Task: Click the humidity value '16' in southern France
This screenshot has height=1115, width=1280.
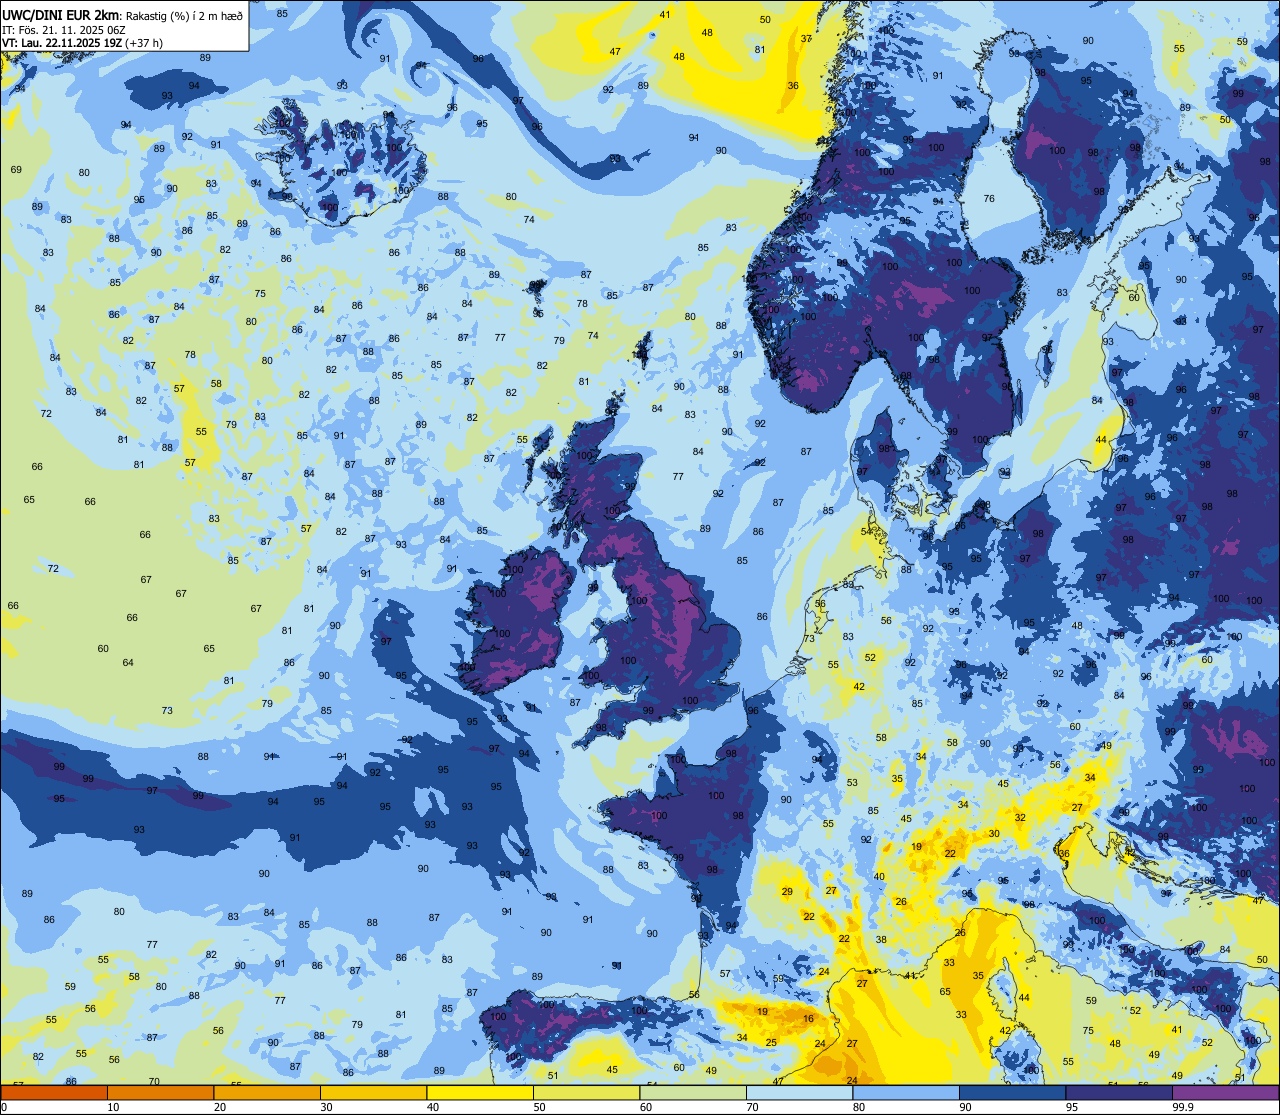Action: click(x=808, y=1019)
